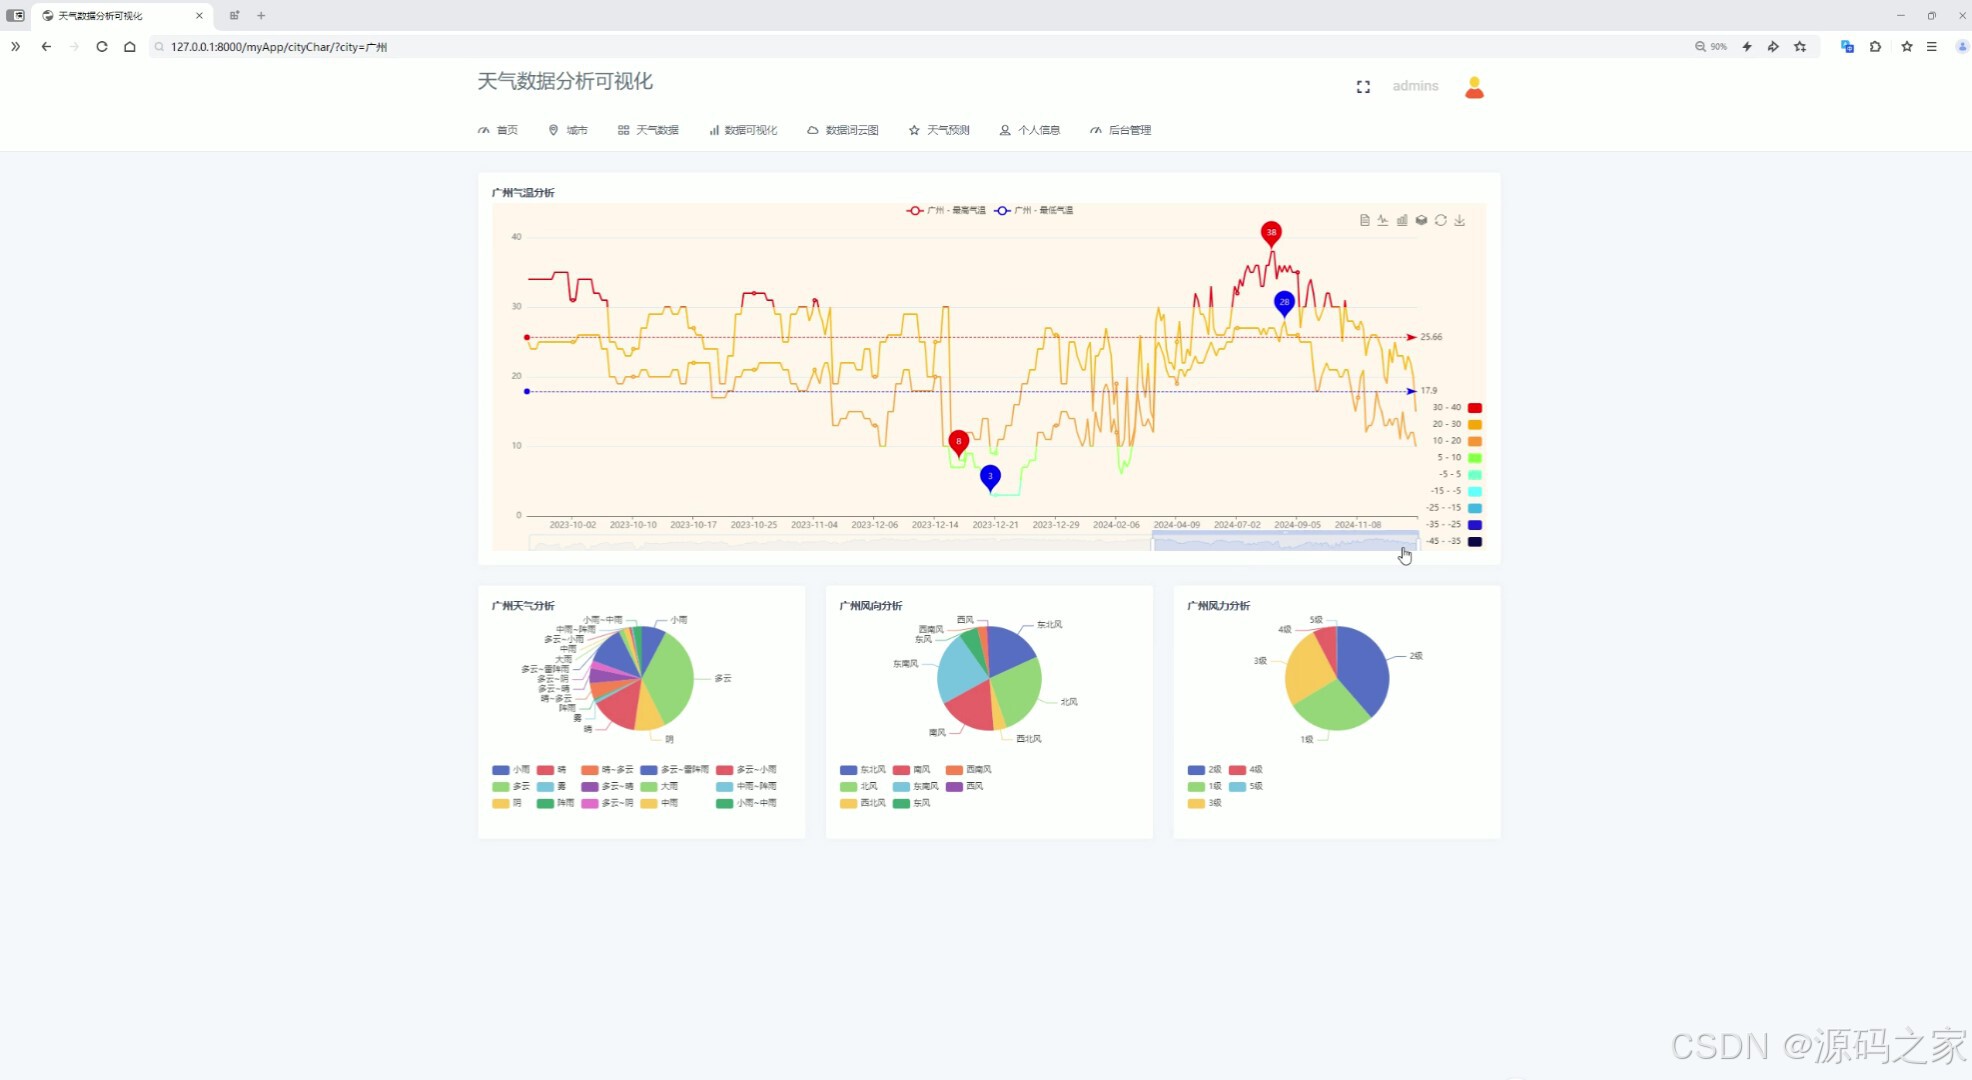Open chart data view icon
This screenshot has width=1972, height=1080.
(1364, 220)
